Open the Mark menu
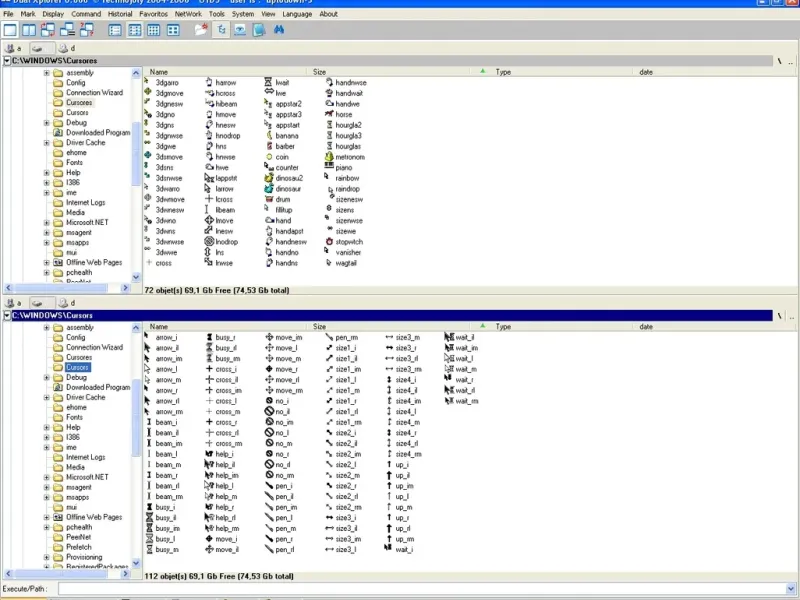The image size is (800, 600). (x=28, y=14)
